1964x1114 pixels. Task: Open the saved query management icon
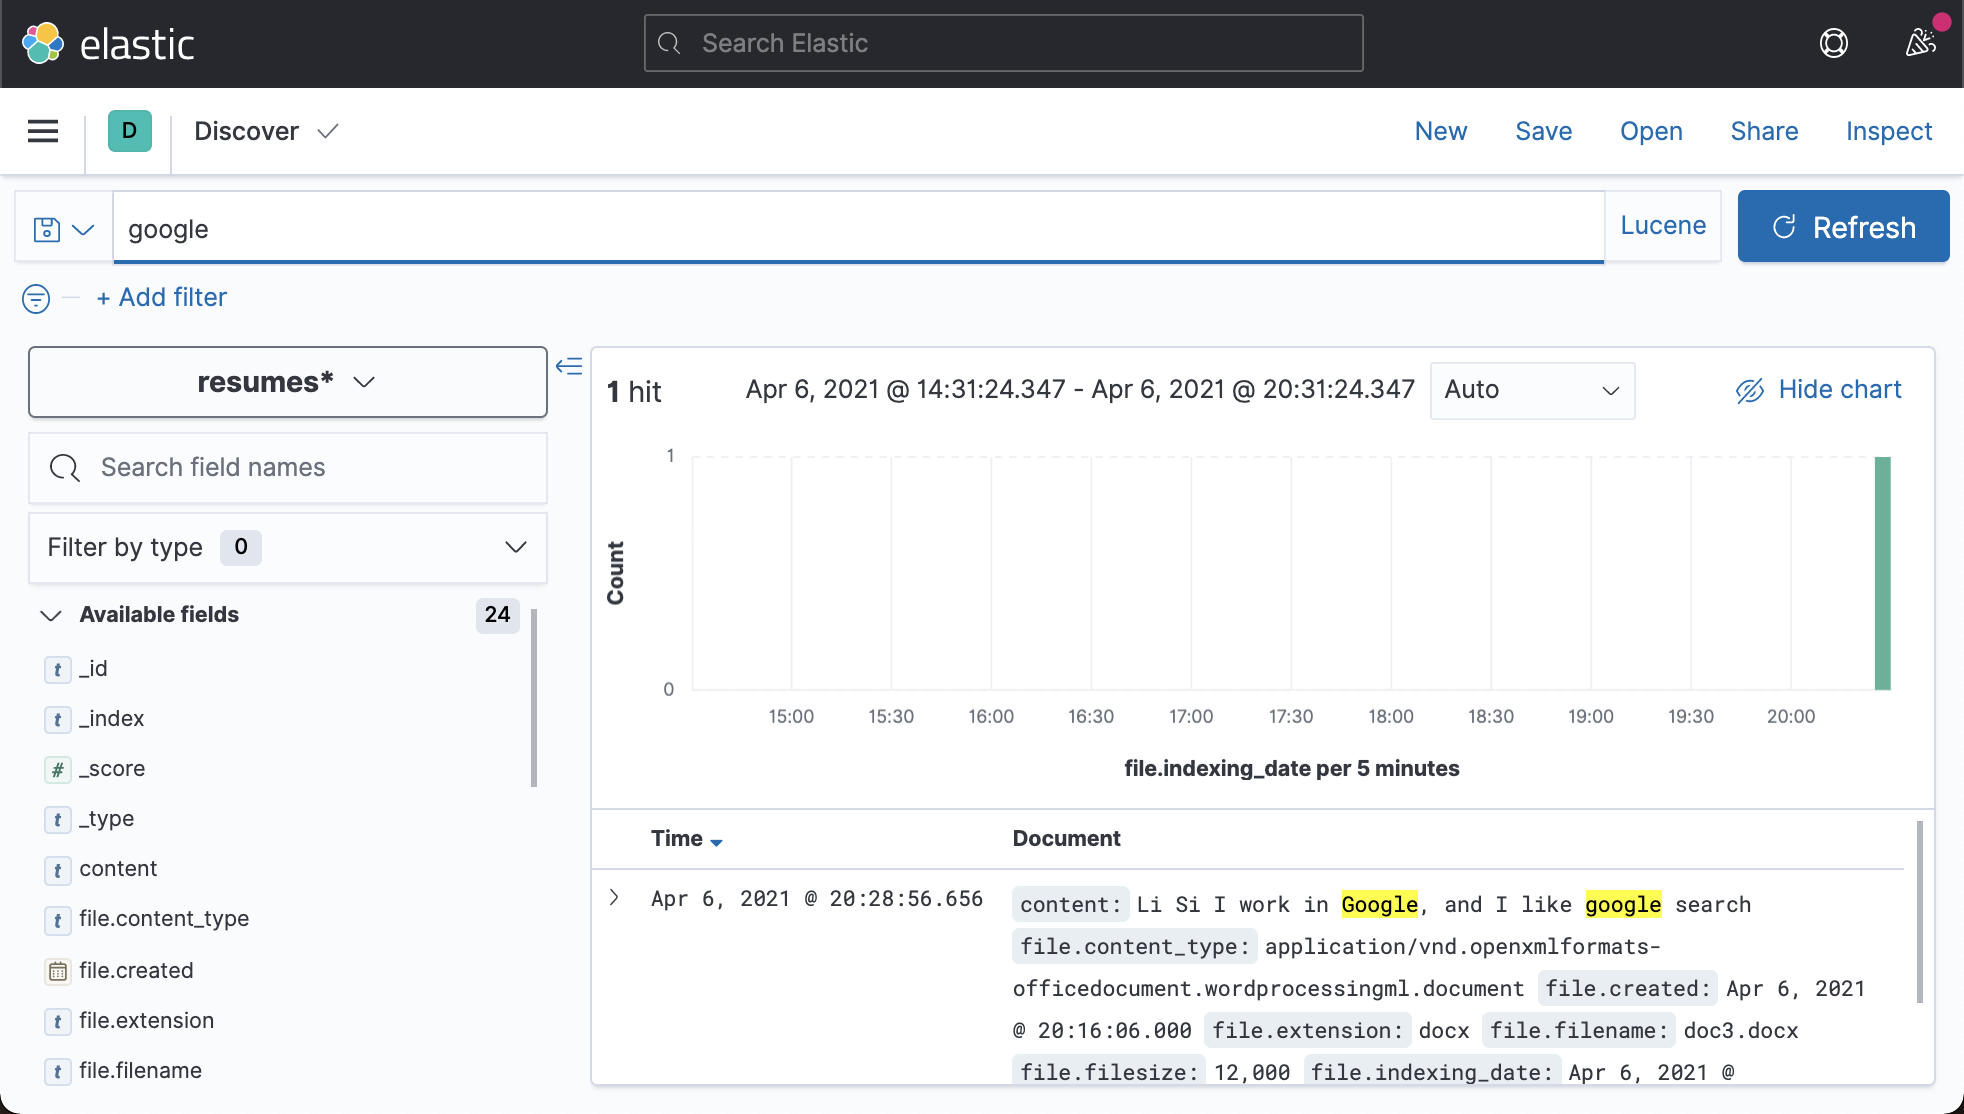[62, 228]
